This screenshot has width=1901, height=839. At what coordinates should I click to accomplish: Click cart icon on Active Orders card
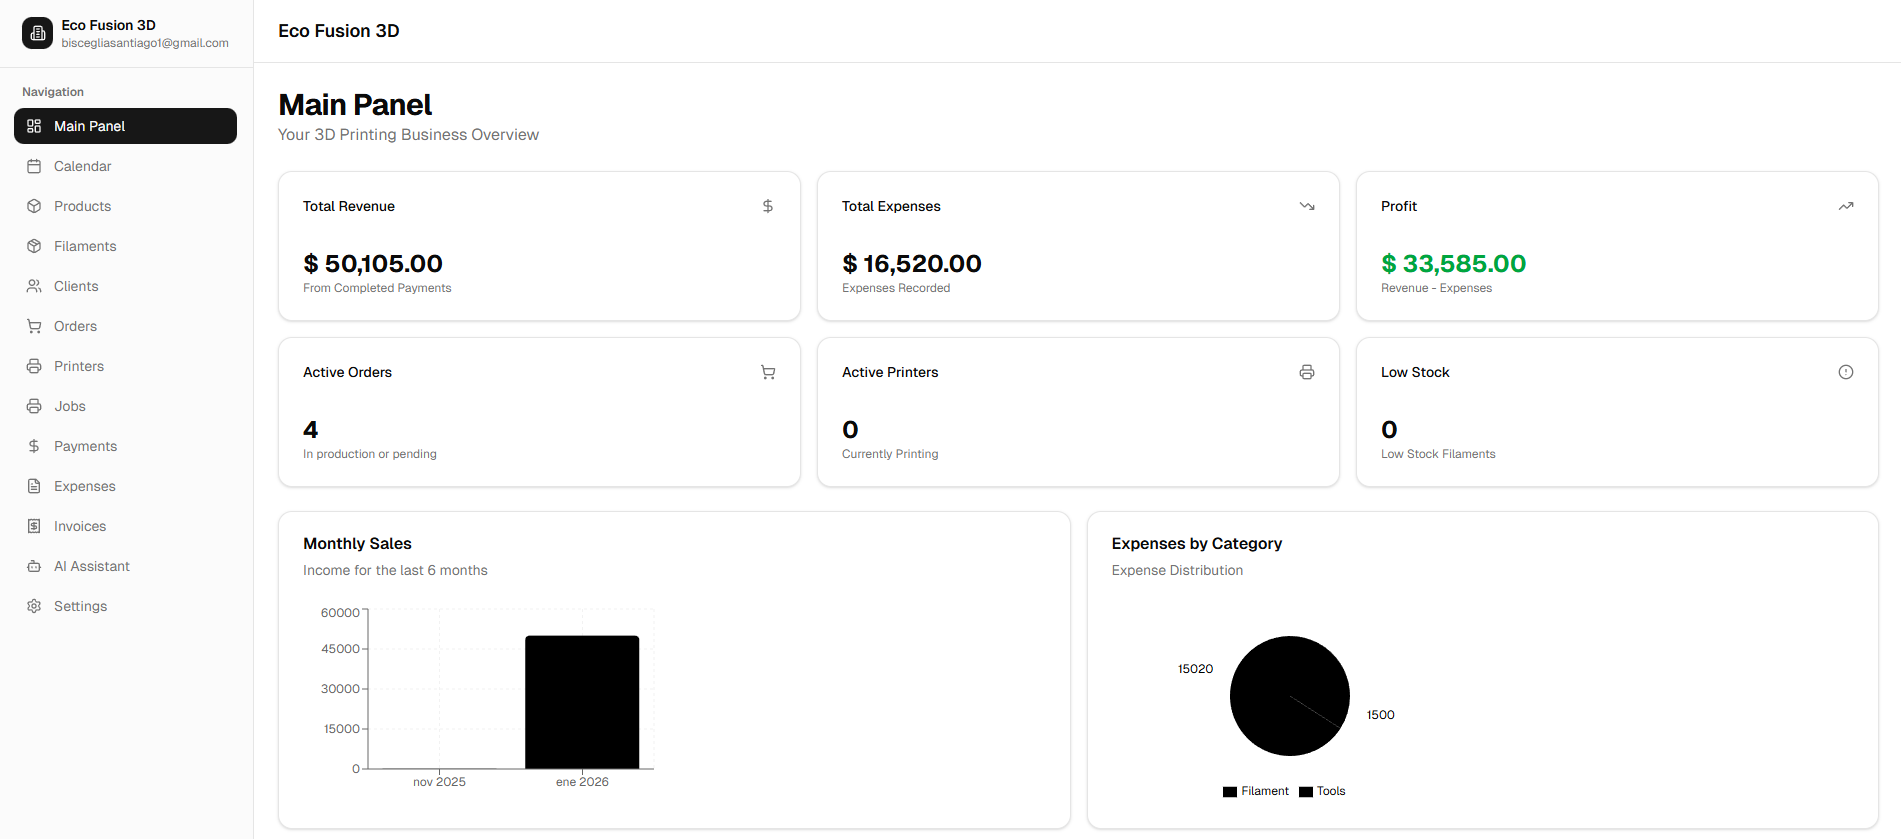tap(768, 372)
